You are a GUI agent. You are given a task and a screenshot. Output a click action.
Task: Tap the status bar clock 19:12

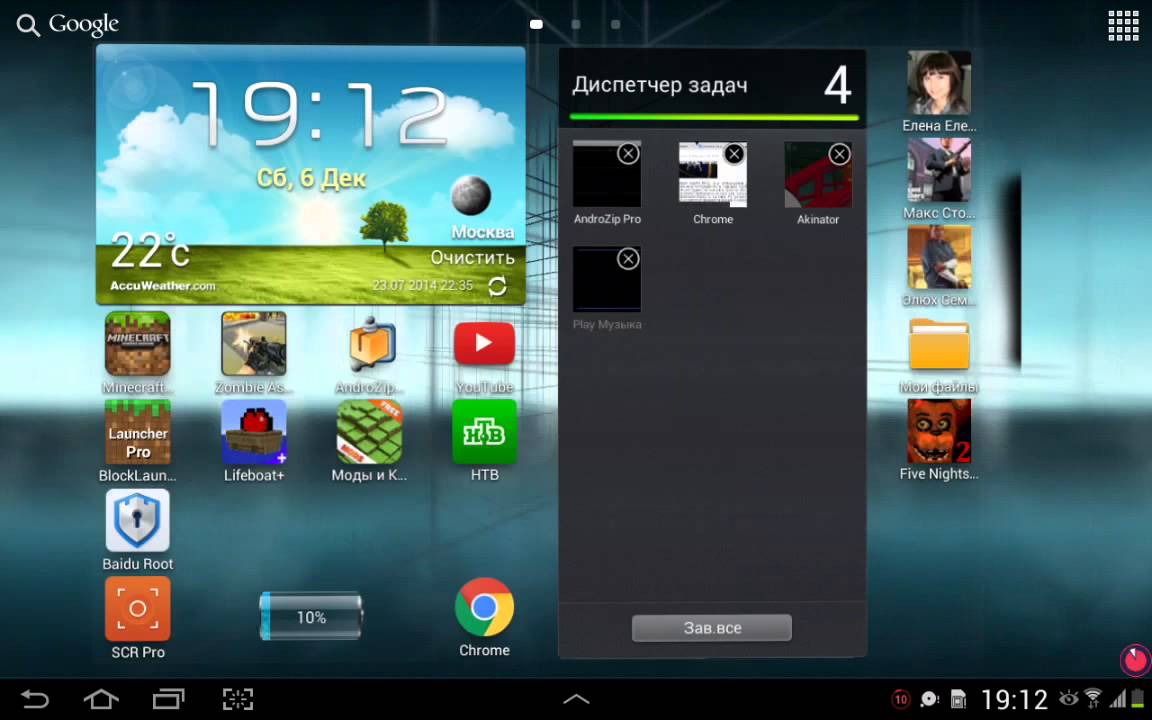click(1015, 699)
